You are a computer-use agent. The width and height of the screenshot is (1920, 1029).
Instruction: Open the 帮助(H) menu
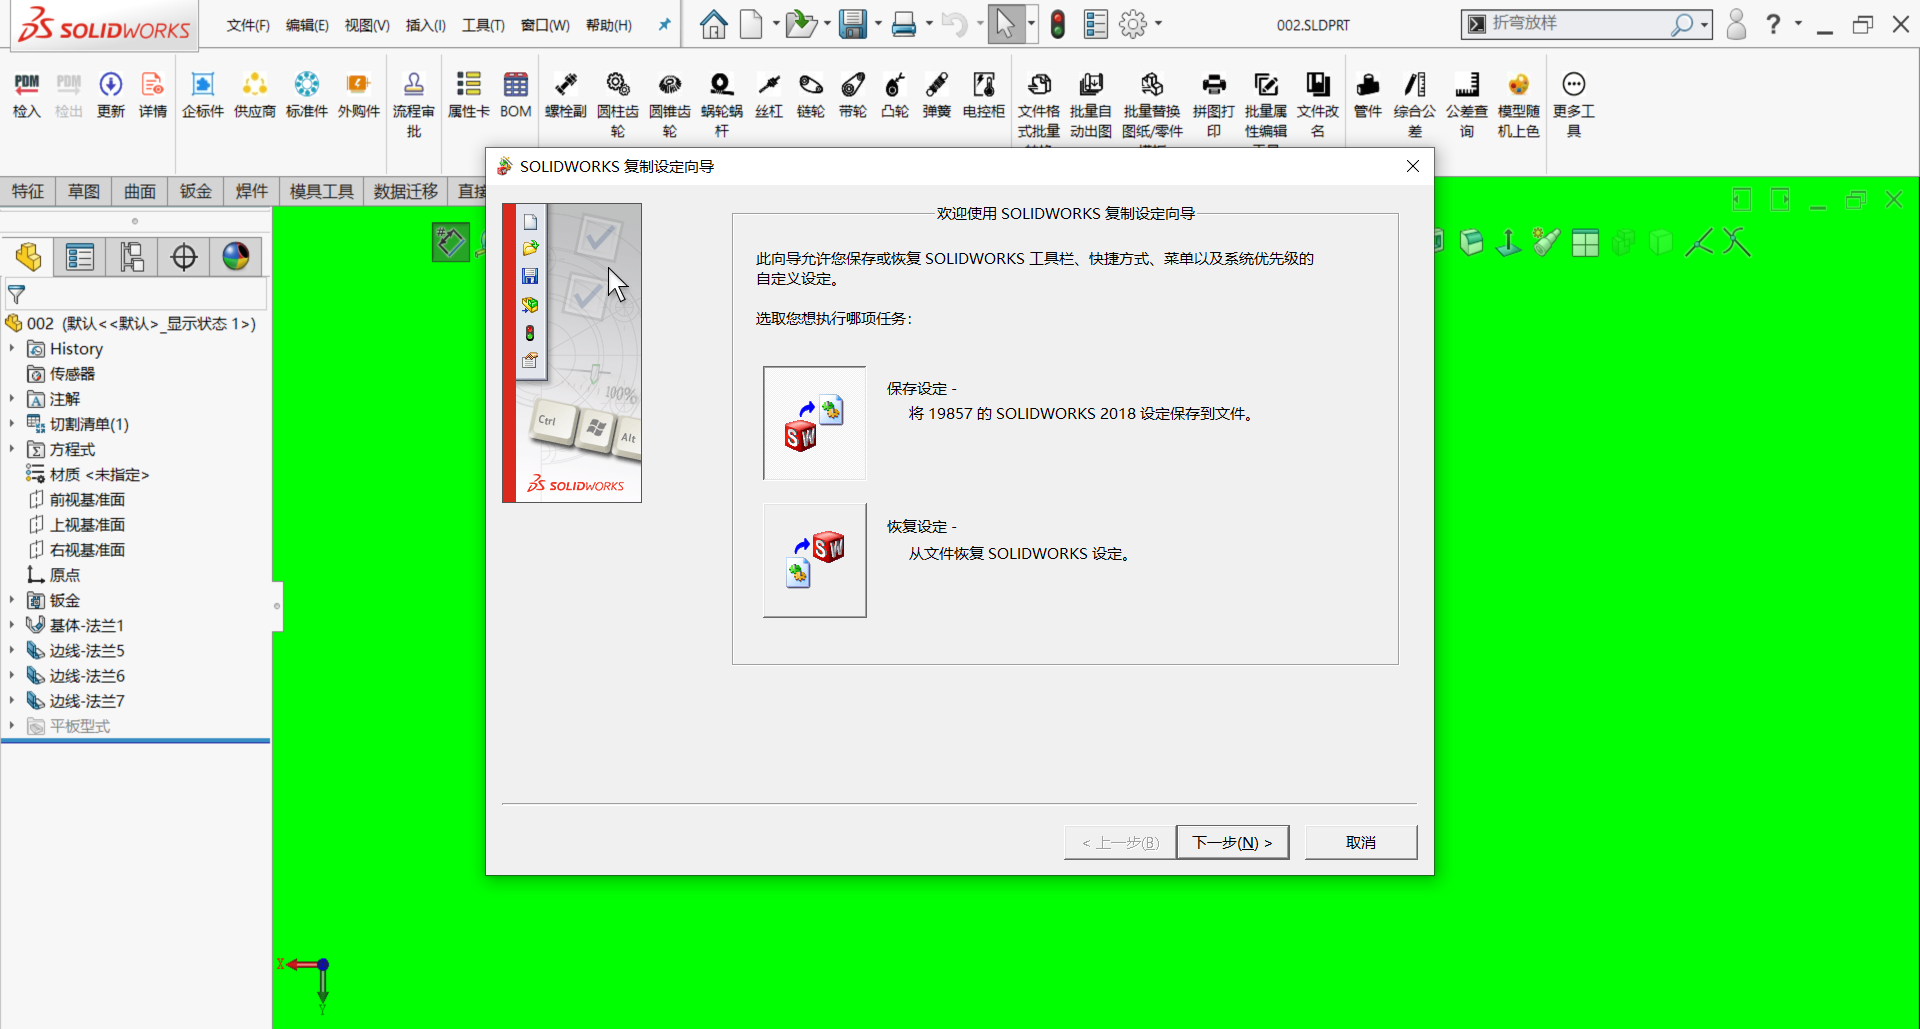coord(609,25)
